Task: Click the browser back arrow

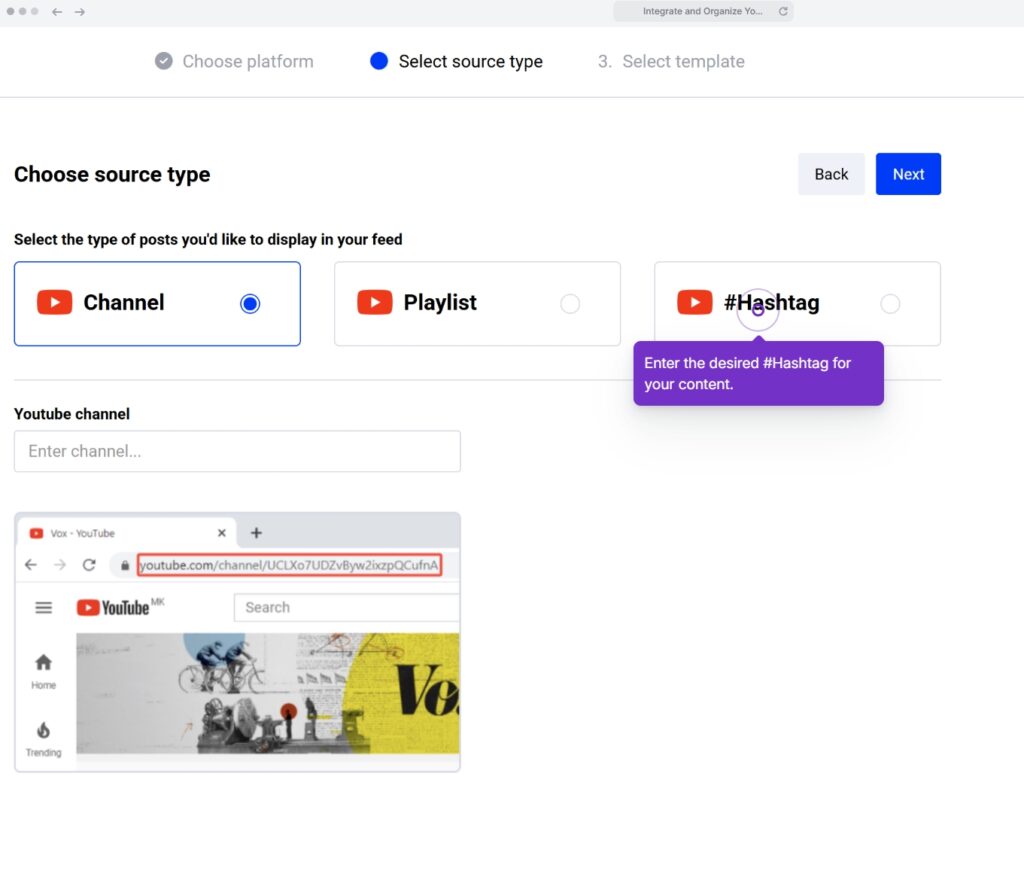Action: [57, 12]
